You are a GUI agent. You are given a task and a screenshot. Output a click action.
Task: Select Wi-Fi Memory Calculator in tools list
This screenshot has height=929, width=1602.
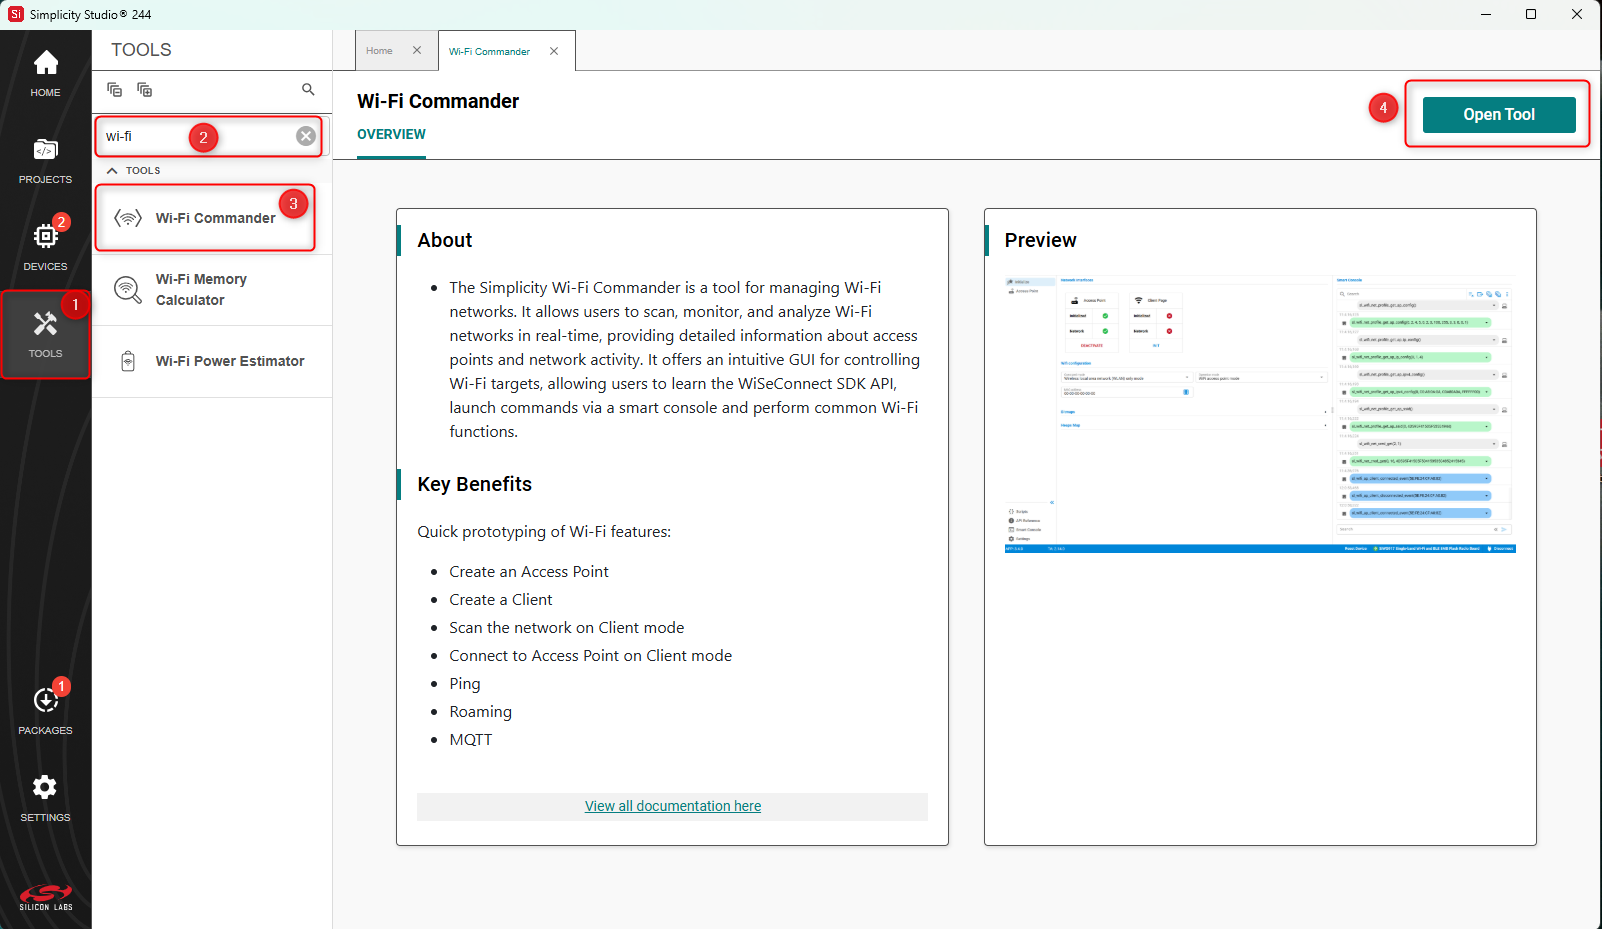pyautogui.click(x=212, y=290)
